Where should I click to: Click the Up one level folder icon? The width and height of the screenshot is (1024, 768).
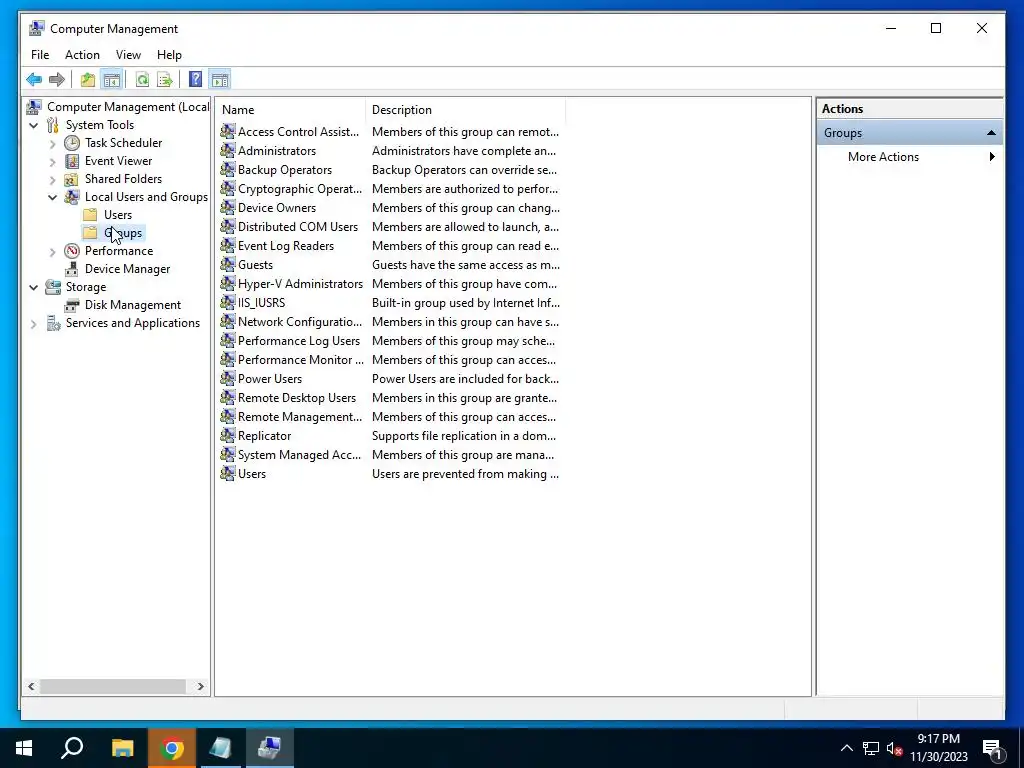pos(88,80)
